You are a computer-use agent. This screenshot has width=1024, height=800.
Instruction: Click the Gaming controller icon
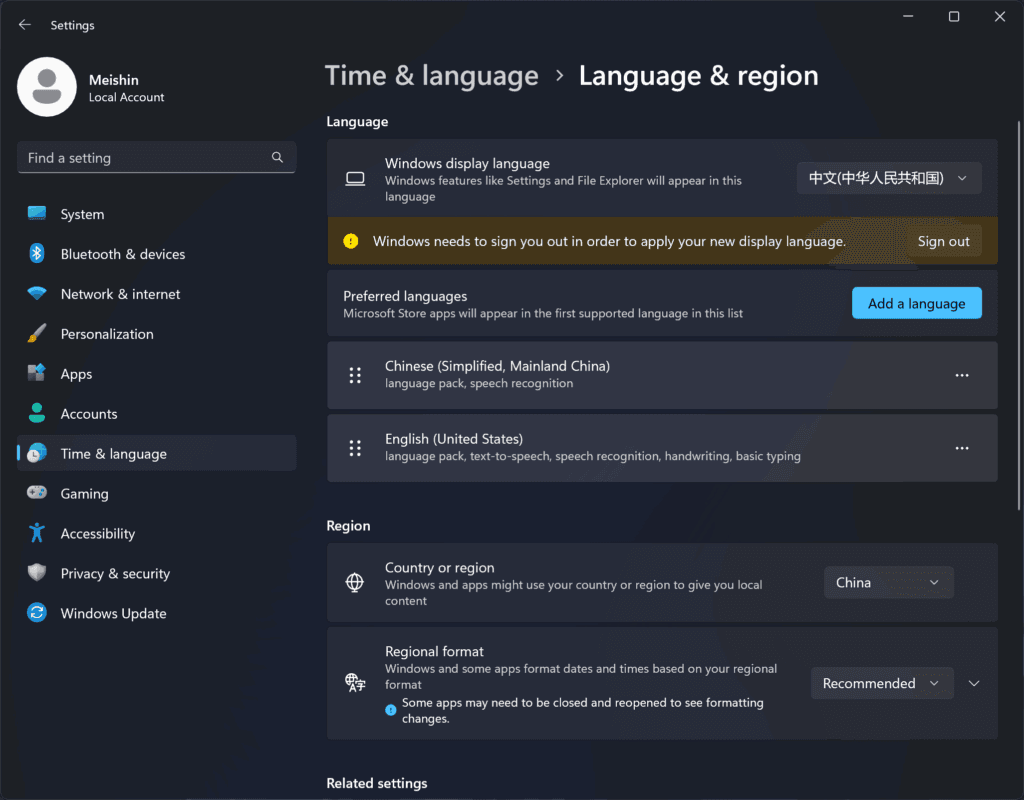[x=37, y=494]
